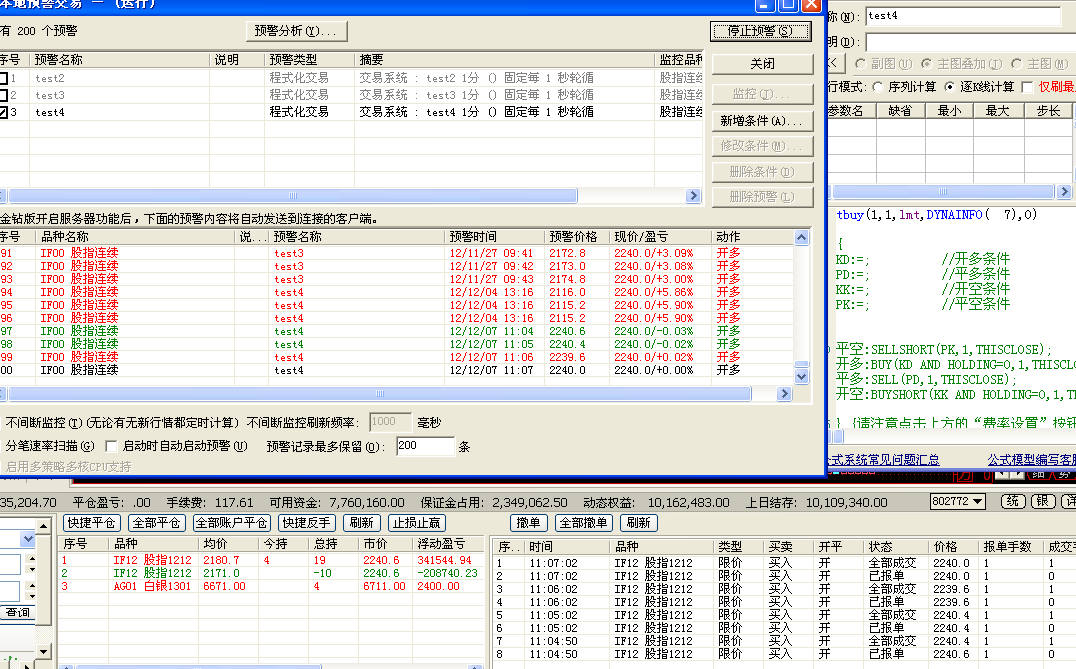
Task: Open 预警分析(Y) dialog
Action: point(296,31)
